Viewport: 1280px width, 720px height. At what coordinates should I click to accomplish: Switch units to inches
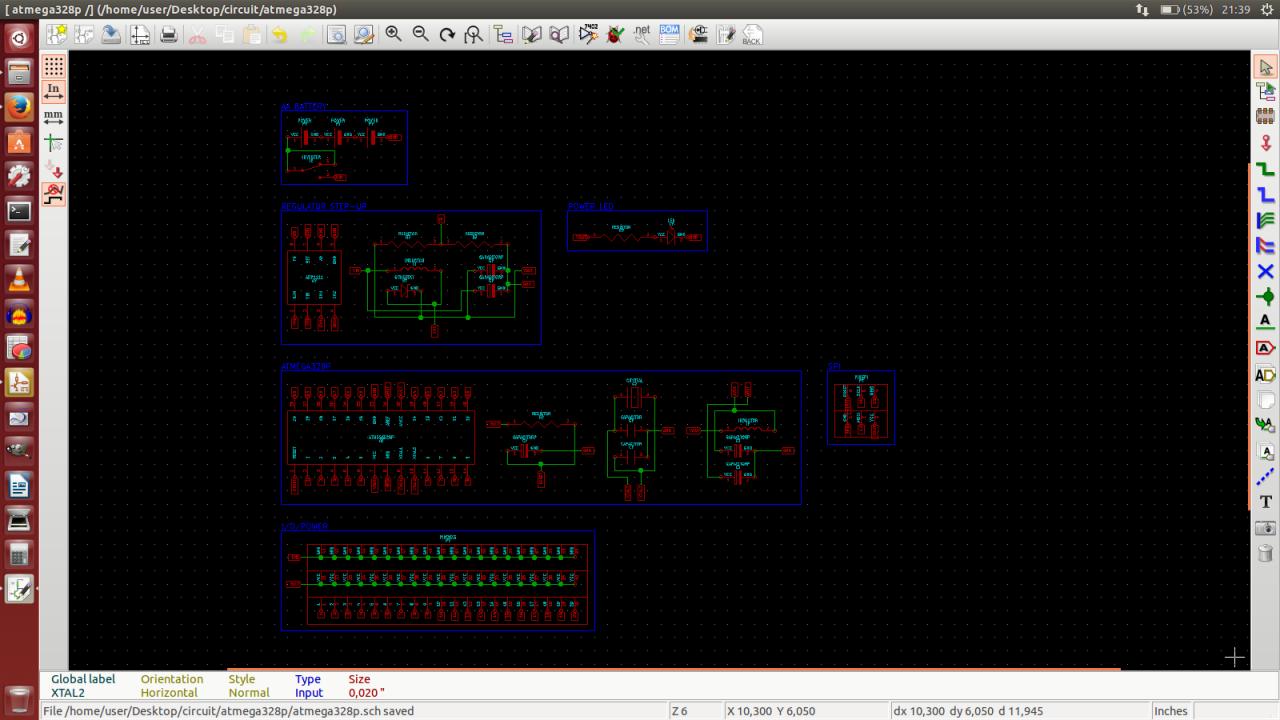[54, 92]
